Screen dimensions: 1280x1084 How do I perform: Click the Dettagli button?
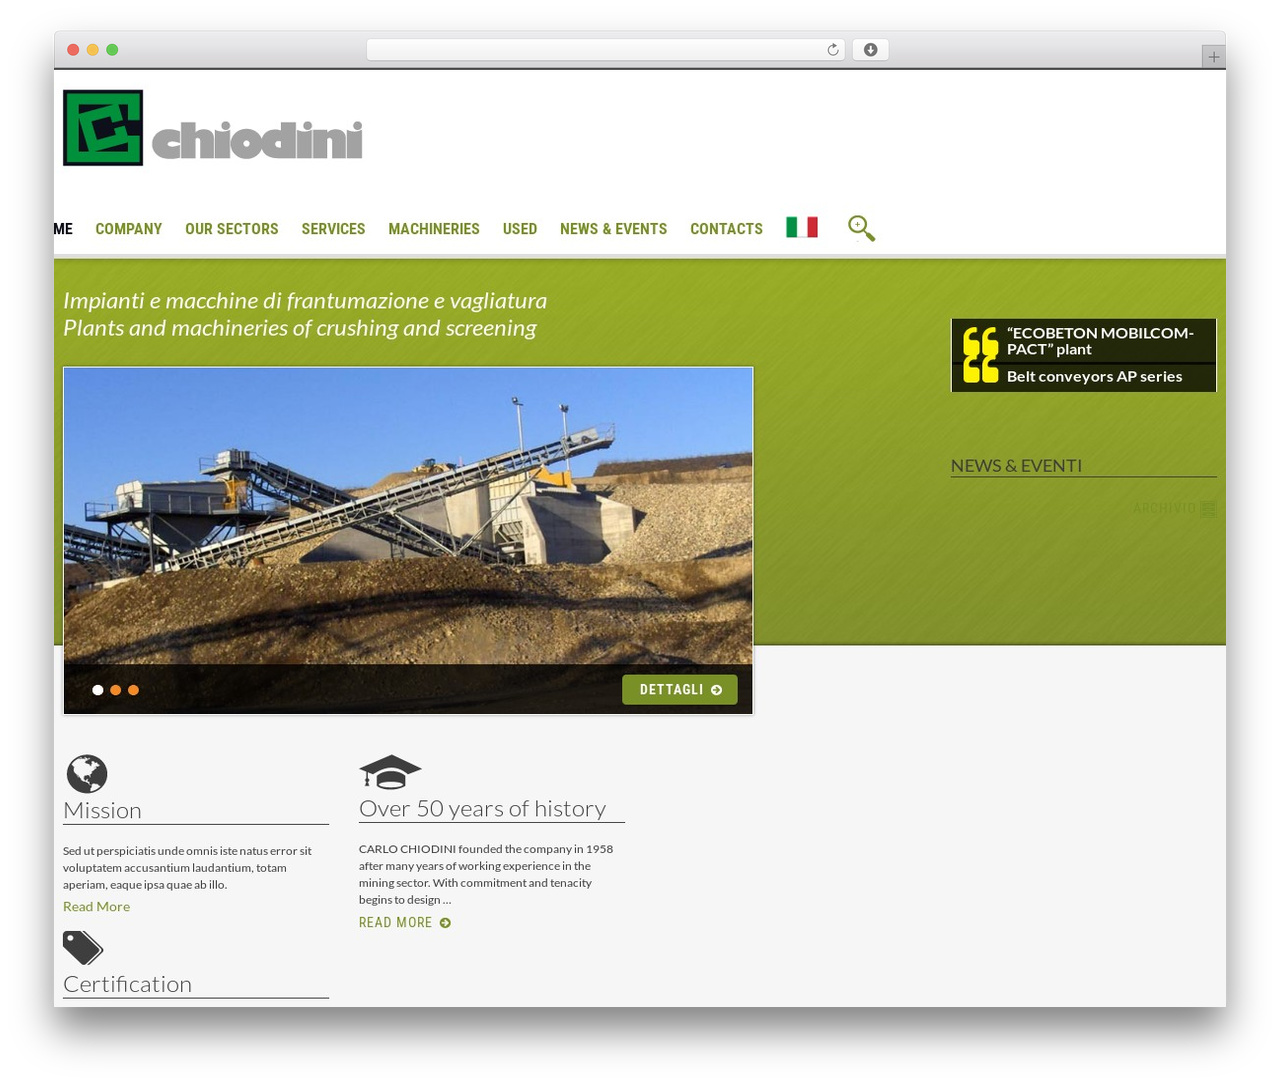click(680, 690)
